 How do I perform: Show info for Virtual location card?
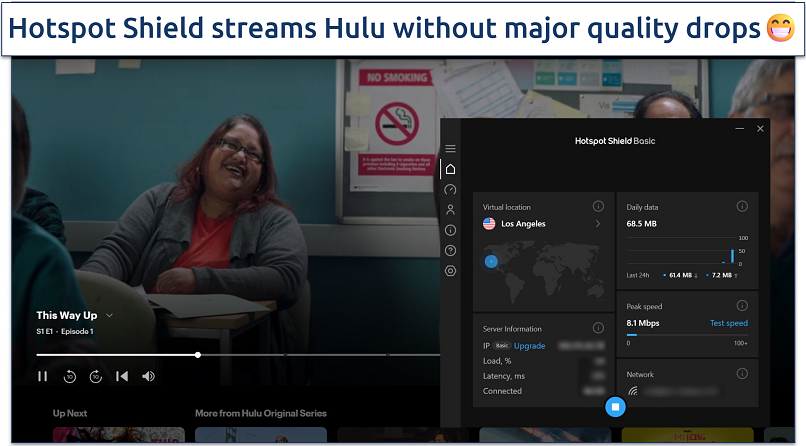[x=598, y=206]
